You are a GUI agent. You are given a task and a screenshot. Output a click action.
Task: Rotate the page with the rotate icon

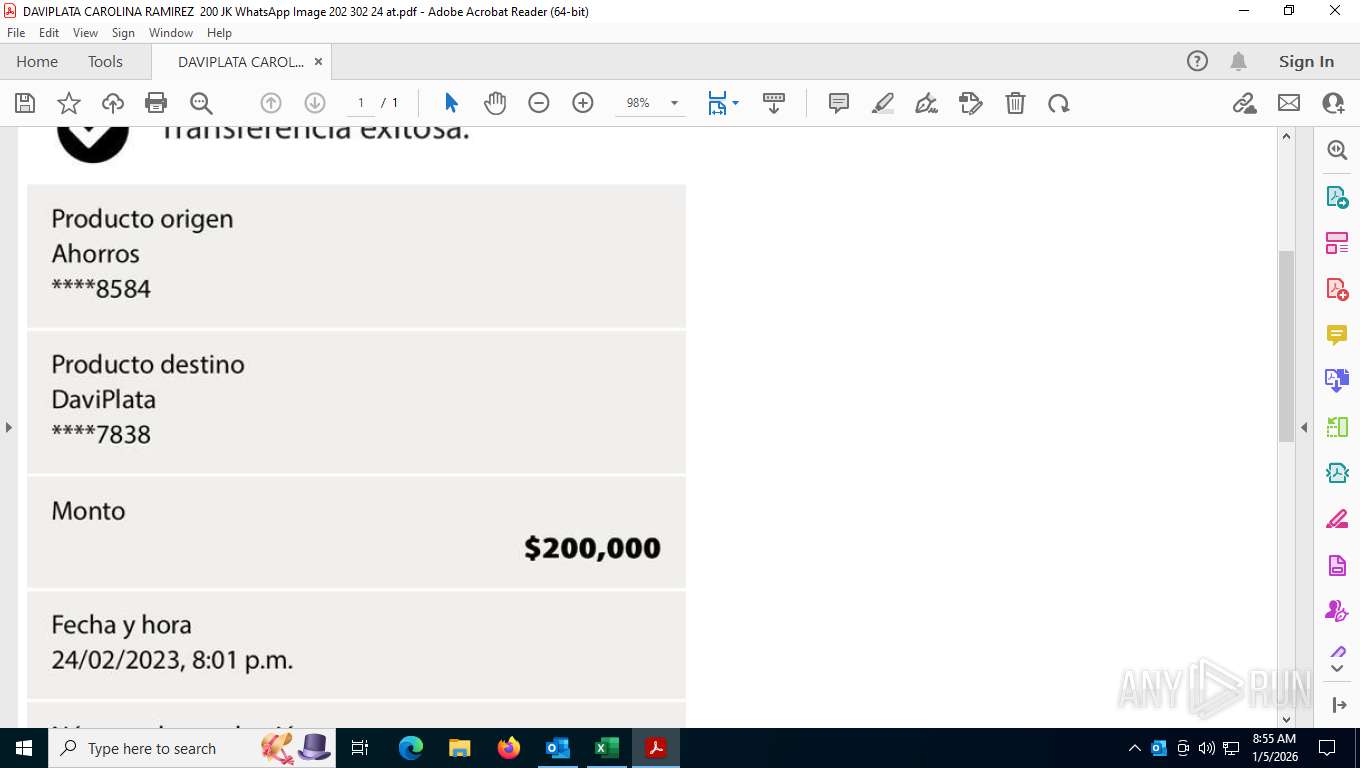pyautogui.click(x=1059, y=103)
